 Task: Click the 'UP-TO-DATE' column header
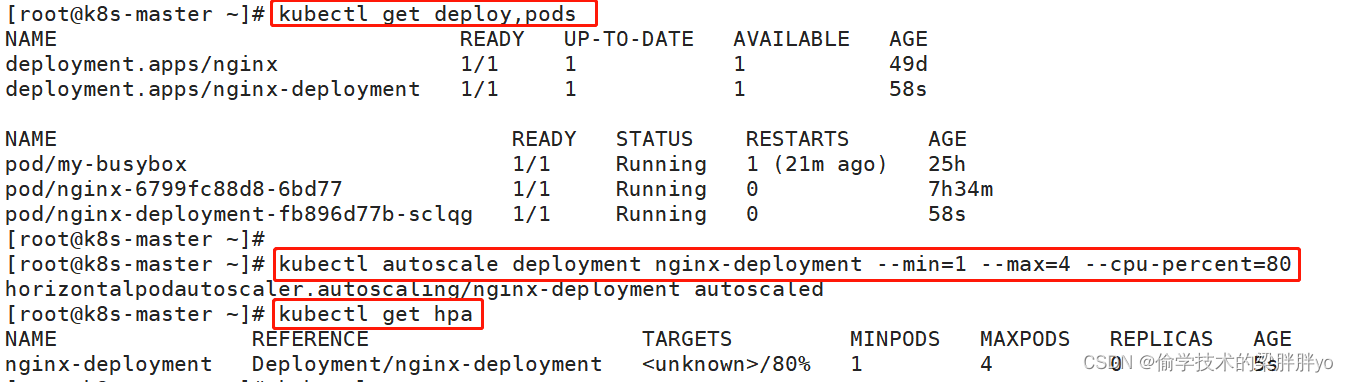coord(629,39)
